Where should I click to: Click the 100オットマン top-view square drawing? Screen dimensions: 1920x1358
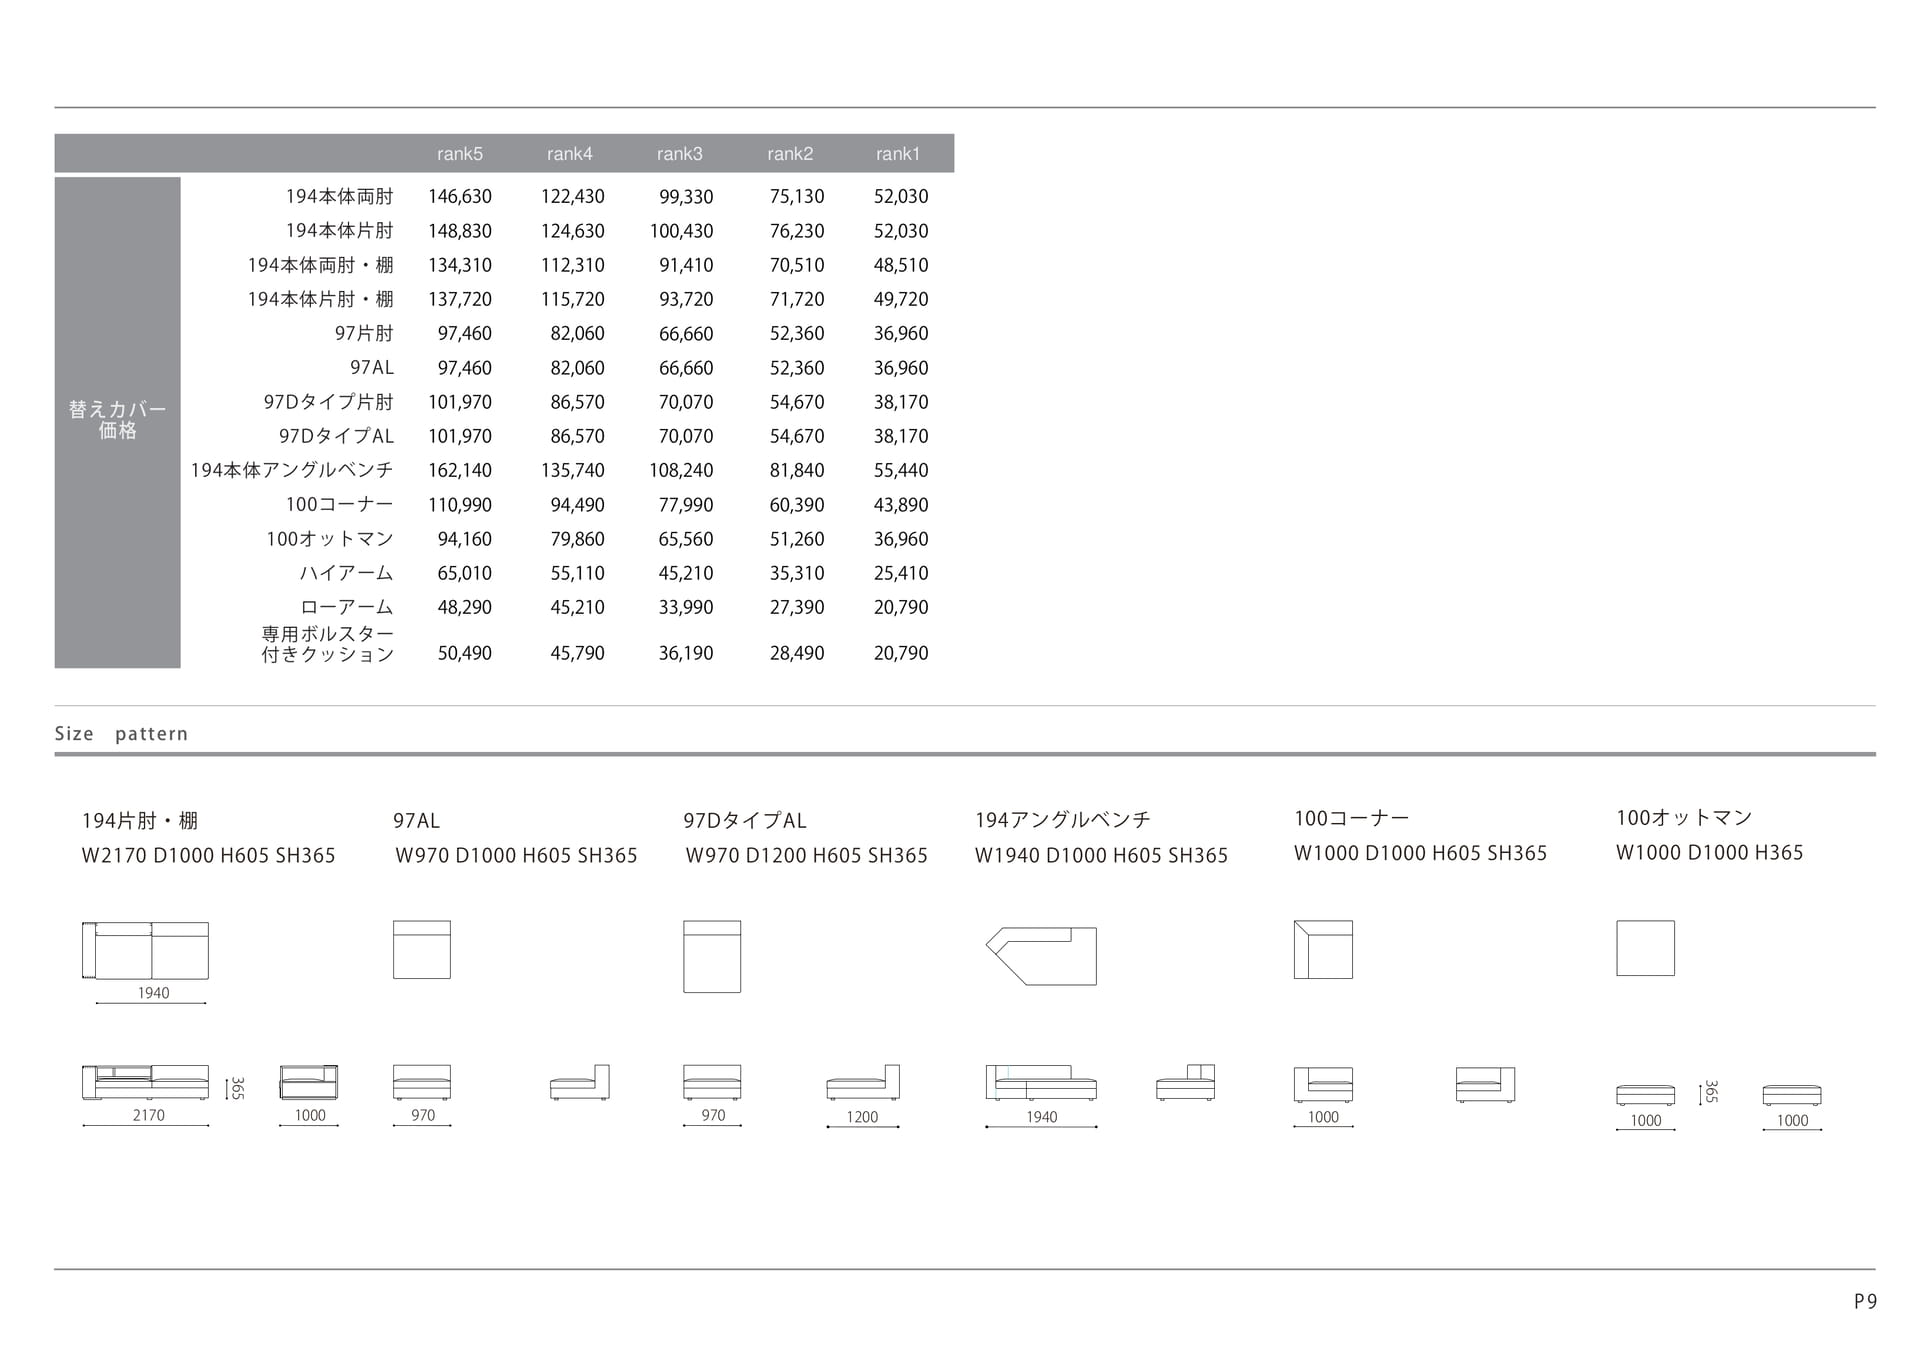point(1645,948)
